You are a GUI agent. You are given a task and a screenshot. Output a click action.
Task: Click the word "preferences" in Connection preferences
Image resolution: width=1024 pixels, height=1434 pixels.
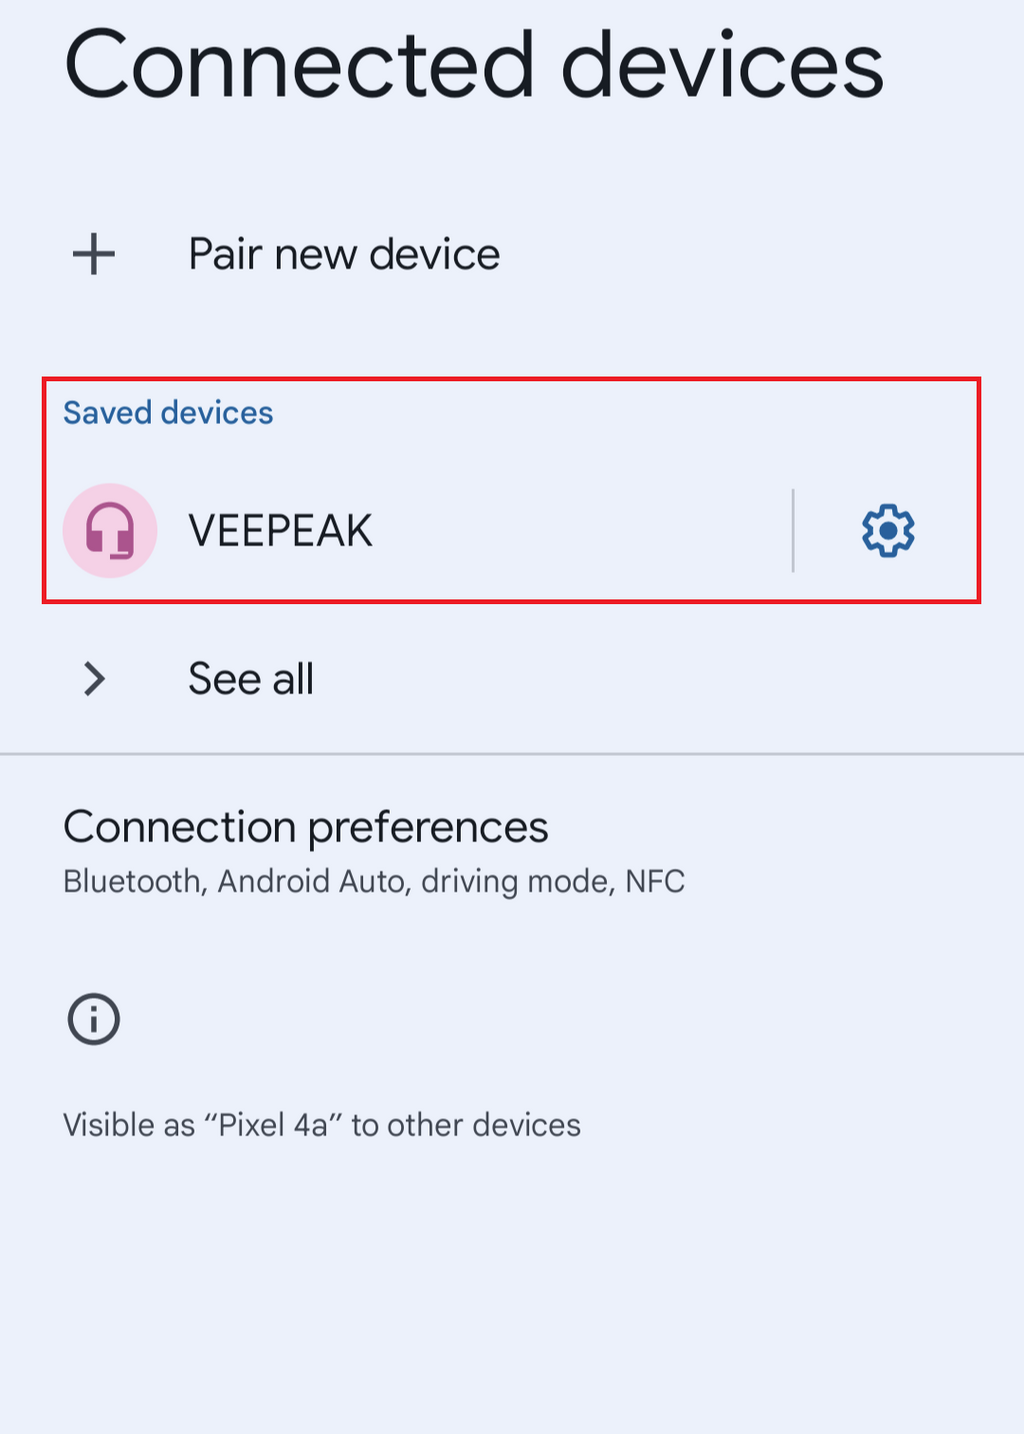[x=428, y=828]
